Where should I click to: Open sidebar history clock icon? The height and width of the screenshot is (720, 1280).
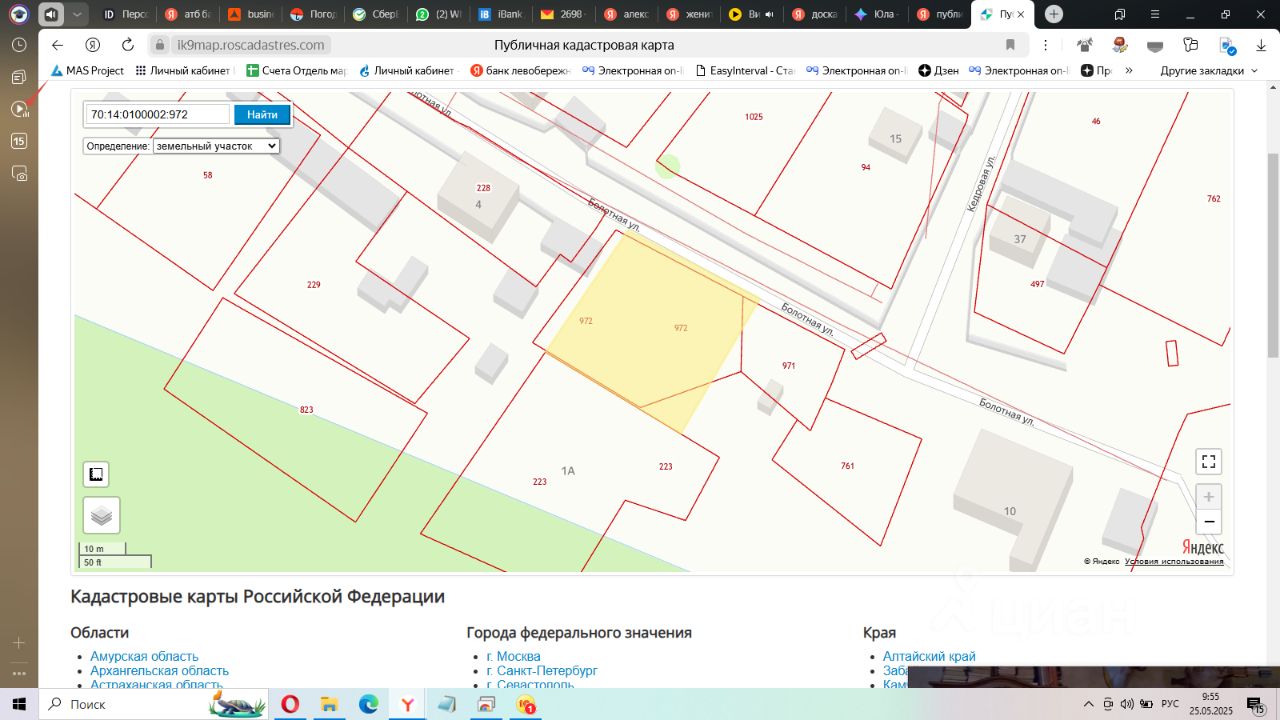tap(18, 45)
